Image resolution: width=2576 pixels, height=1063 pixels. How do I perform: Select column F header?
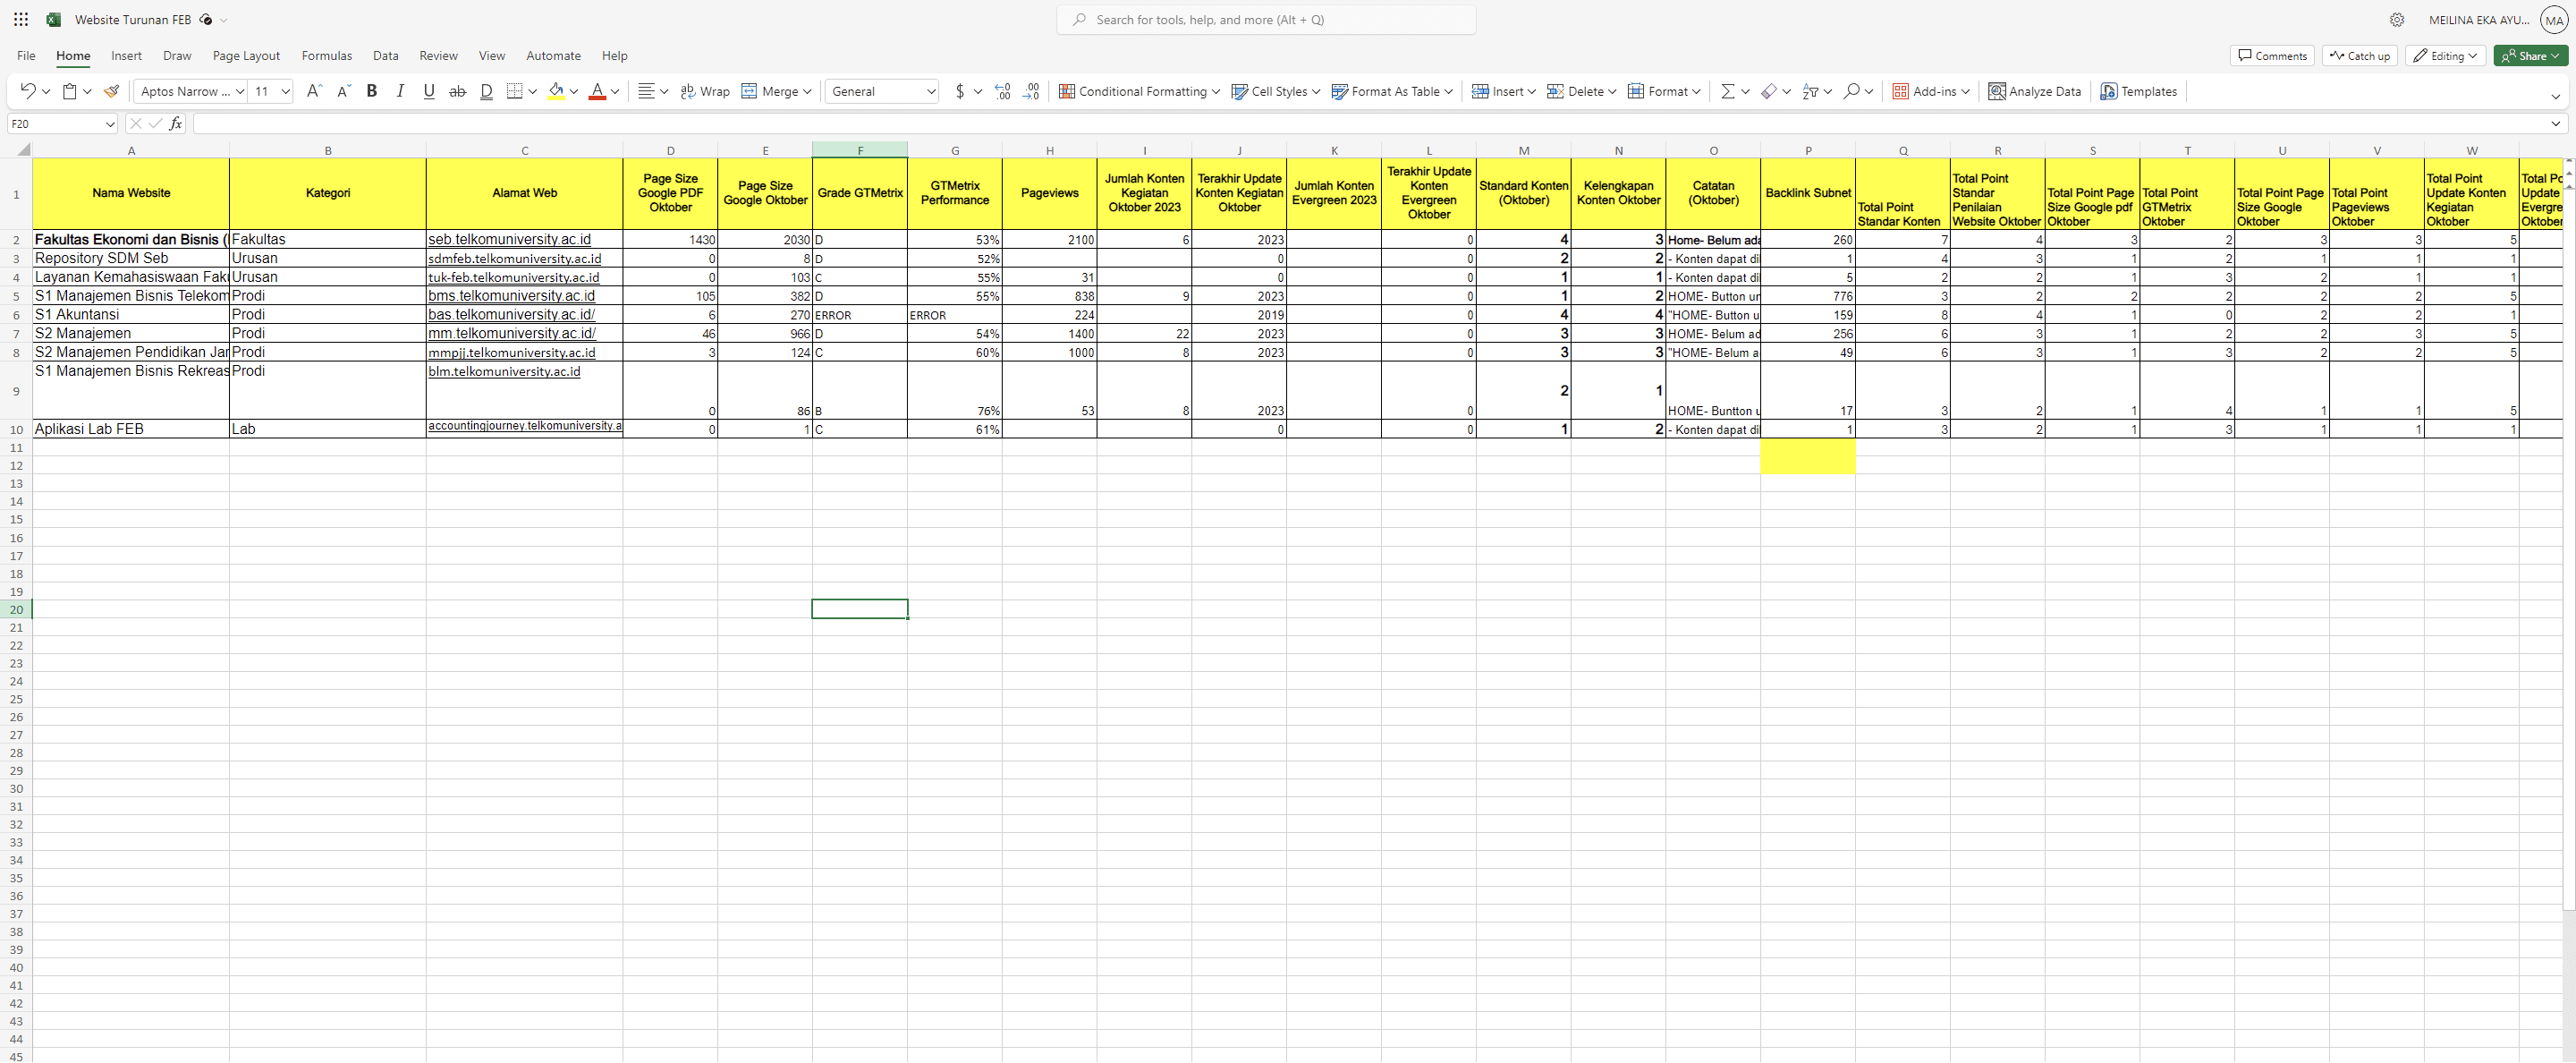pos(860,150)
